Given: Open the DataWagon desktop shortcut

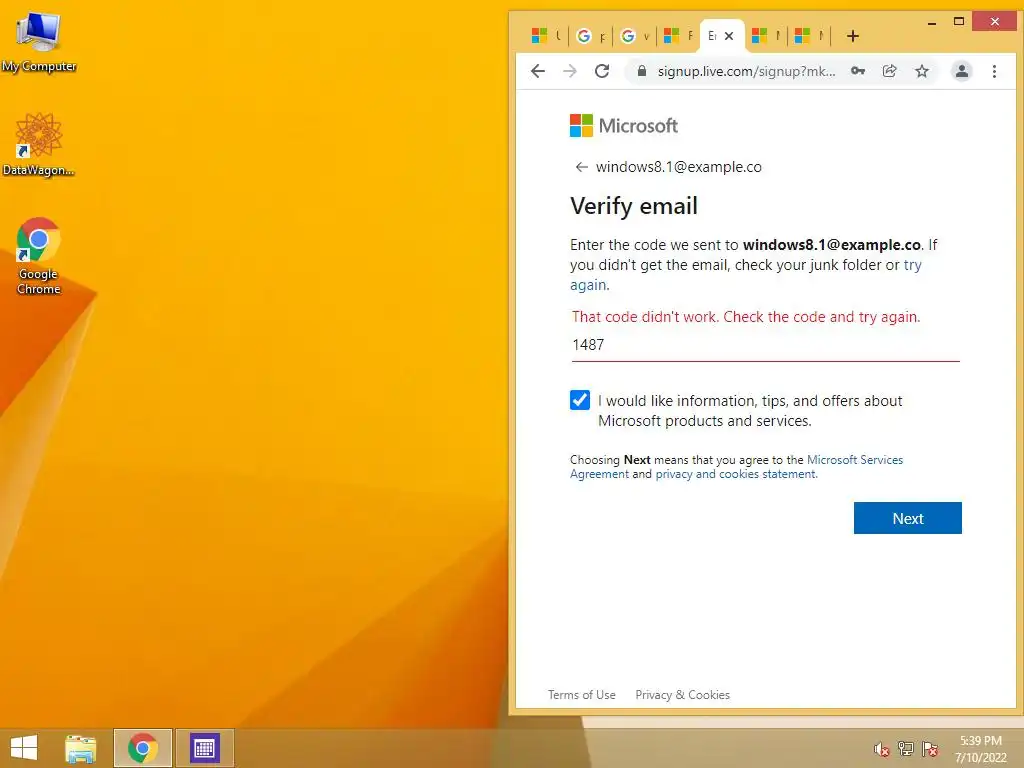Looking at the screenshot, I should point(39,144).
